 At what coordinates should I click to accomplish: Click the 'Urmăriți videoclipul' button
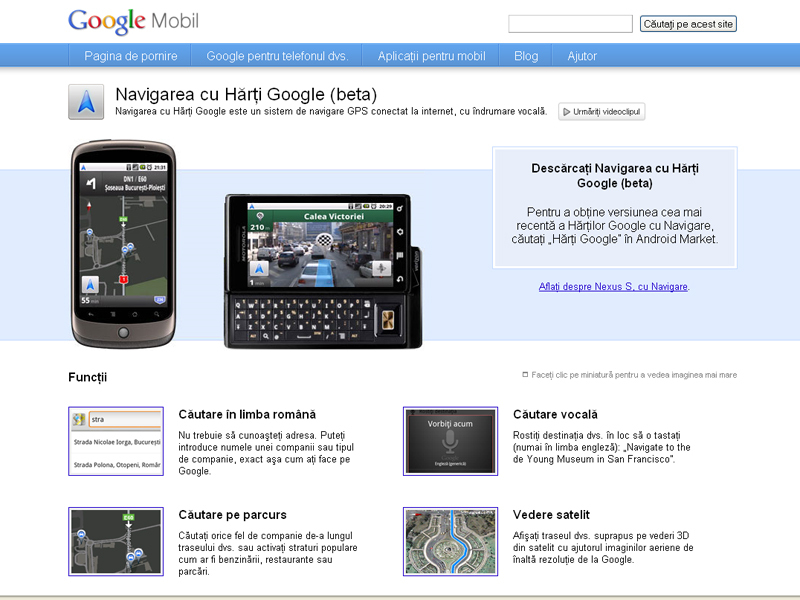(x=602, y=112)
